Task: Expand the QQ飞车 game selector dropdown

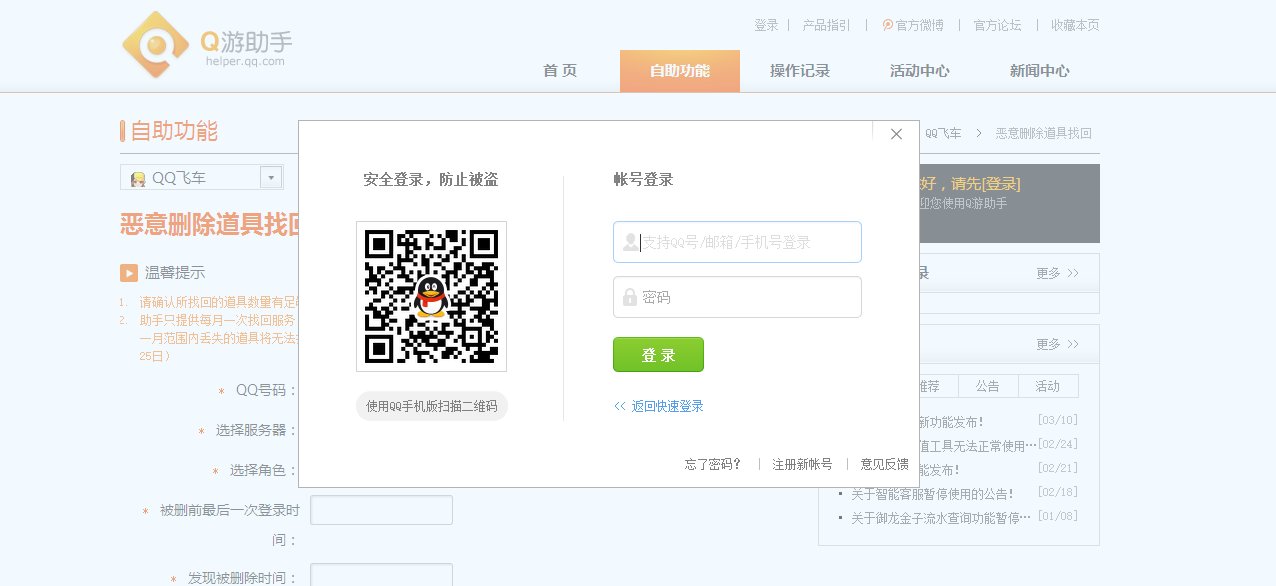Action: pyautogui.click(x=270, y=176)
